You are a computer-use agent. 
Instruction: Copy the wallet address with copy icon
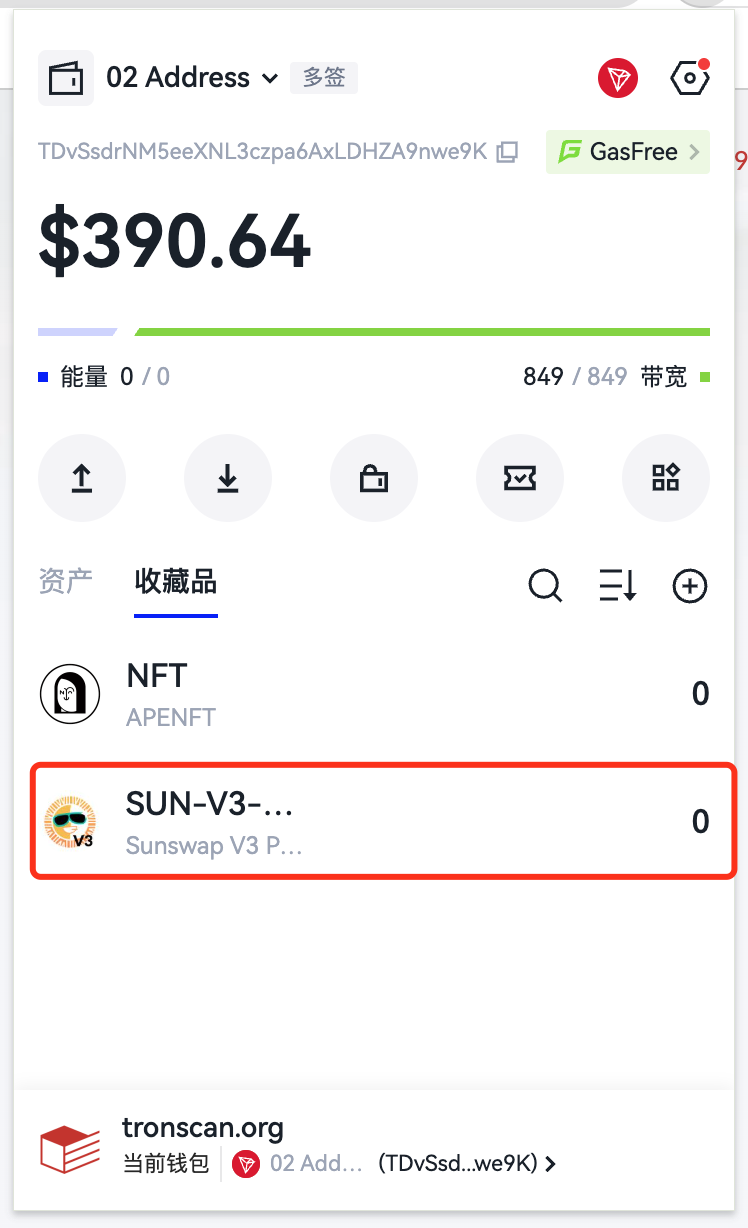[508, 152]
